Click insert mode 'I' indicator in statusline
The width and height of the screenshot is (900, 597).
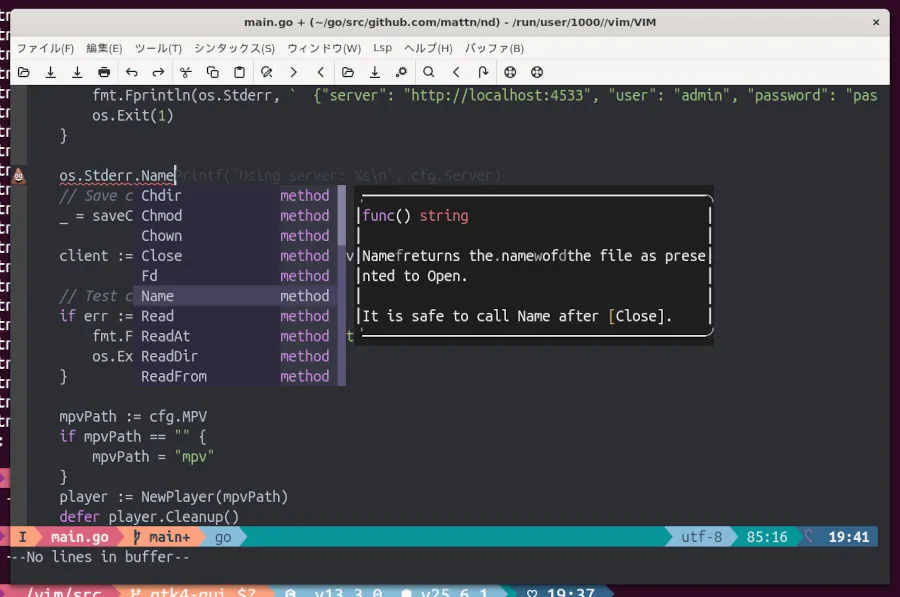coord(22,537)
